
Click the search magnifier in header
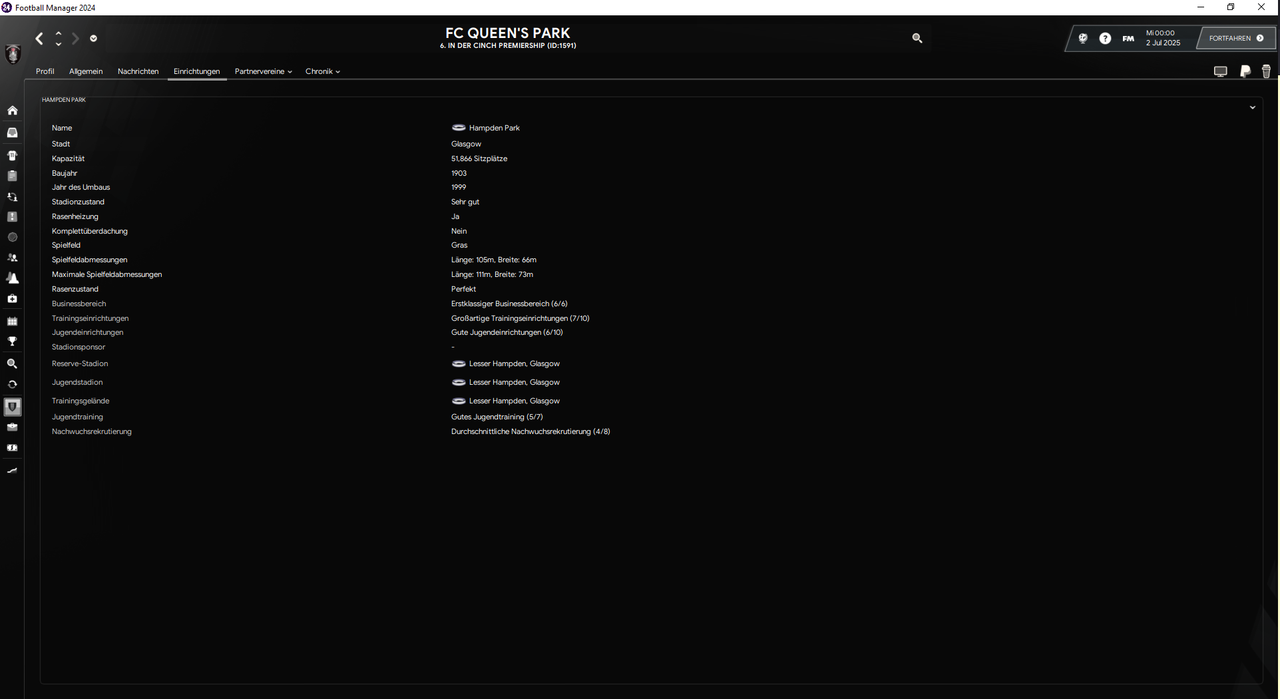point(917,38)
